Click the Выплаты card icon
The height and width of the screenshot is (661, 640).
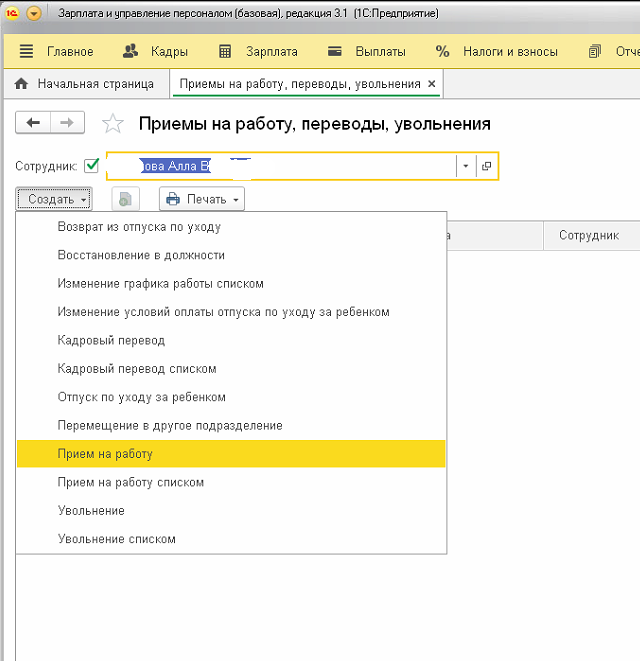(x=335, y=51)
